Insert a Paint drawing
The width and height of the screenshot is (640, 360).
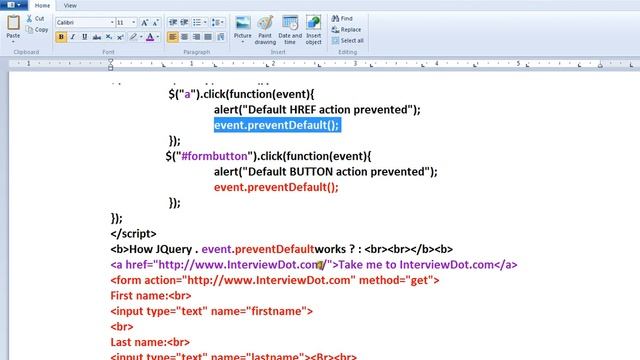pyautogui.click(x=265, y=30)
